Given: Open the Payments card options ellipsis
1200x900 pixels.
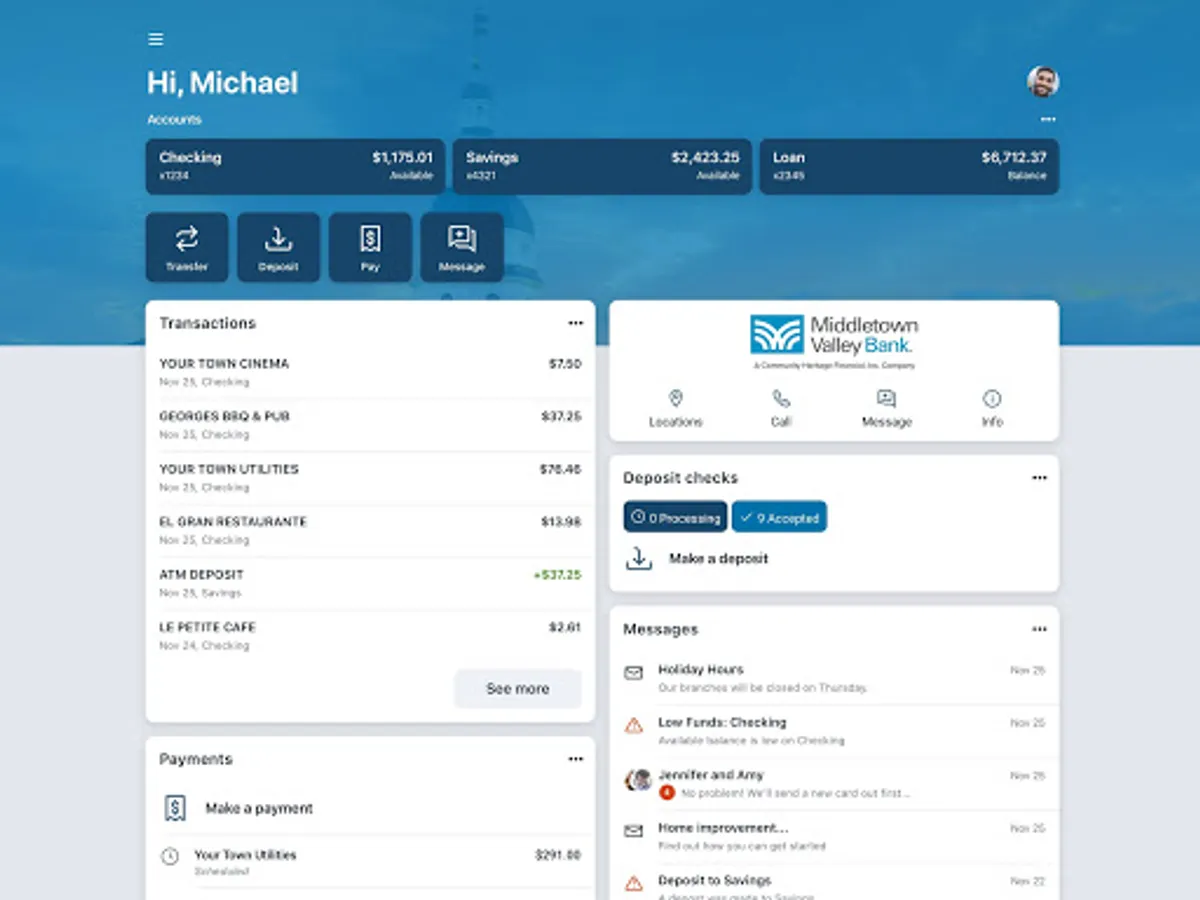Looking at the screenshot, I should tap(575, 759).
